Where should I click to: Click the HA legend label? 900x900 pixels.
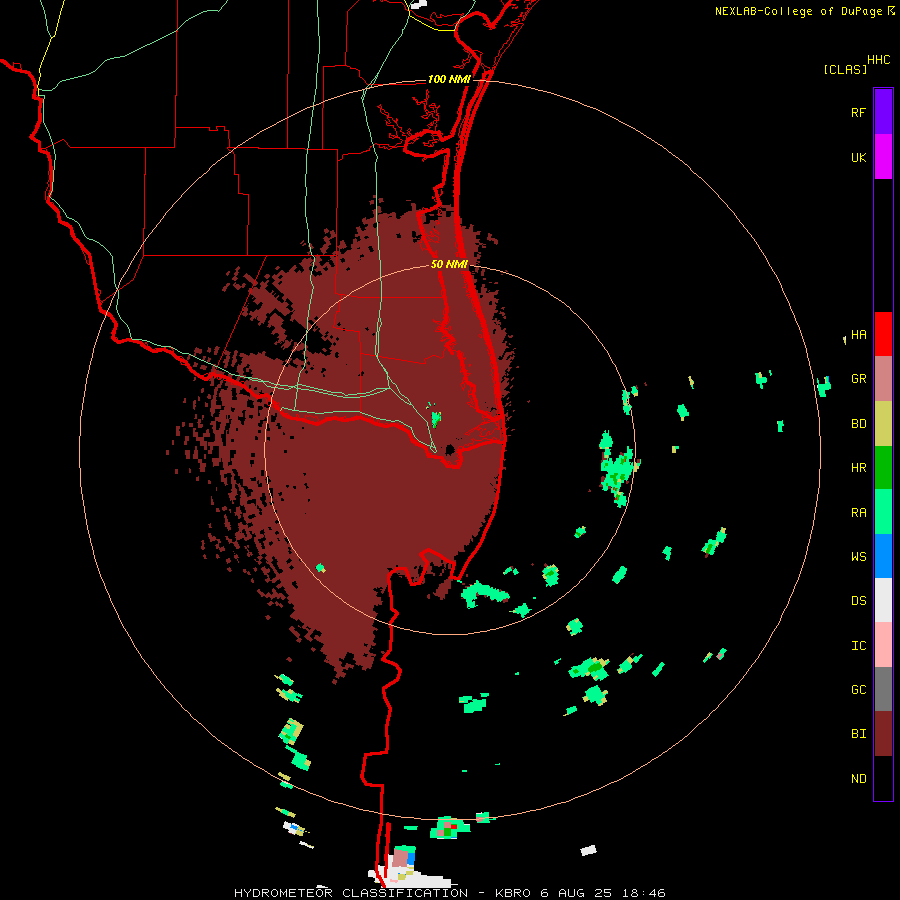tap(858, 335)
